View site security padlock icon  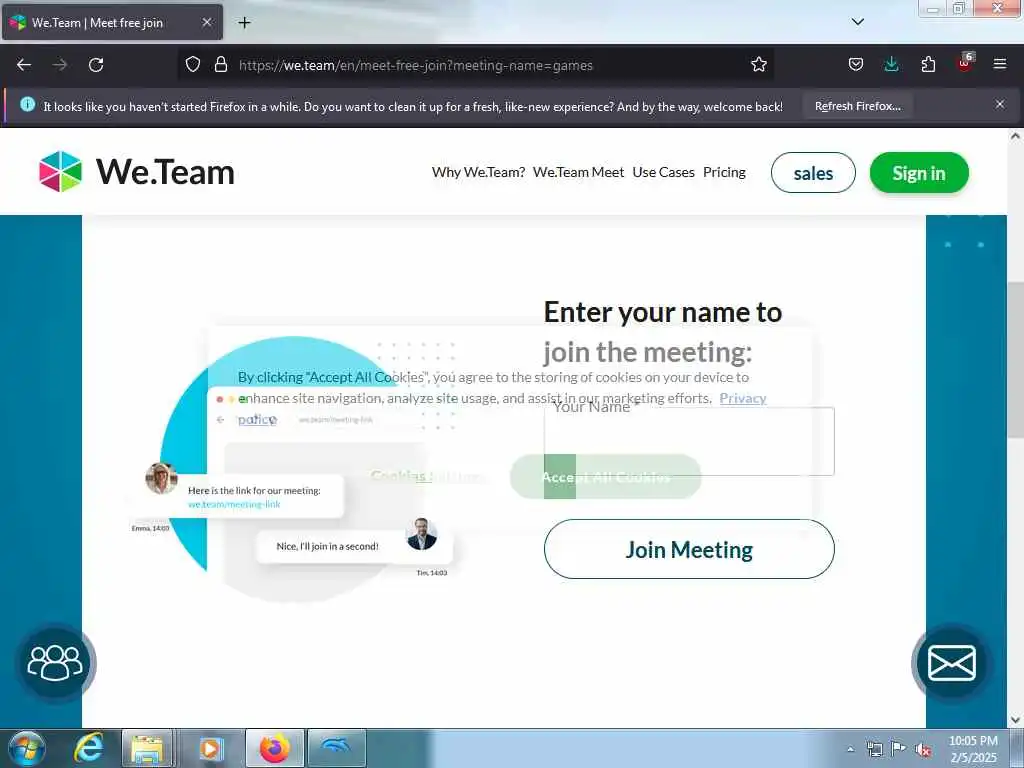(221, 65)
